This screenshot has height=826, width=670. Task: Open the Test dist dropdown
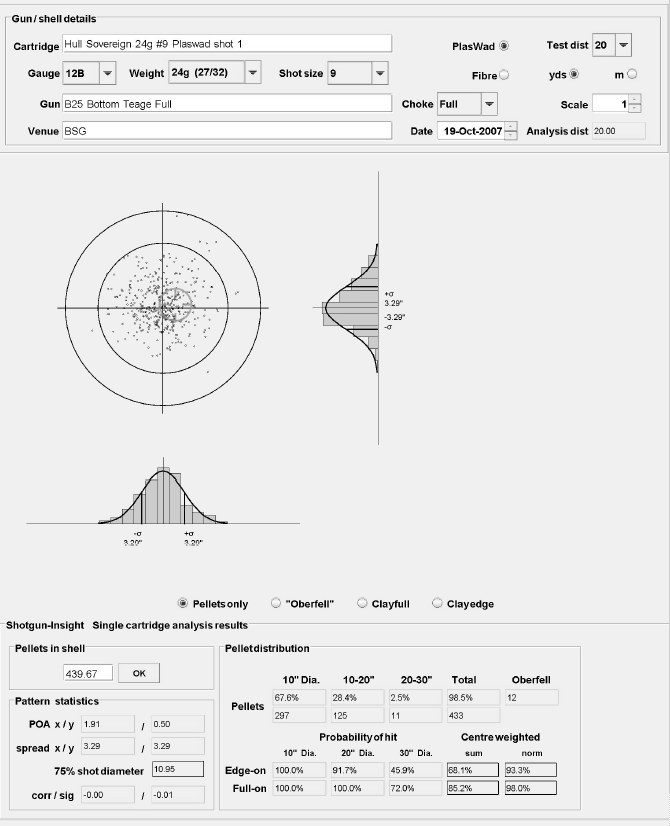click(x=624, y=46)
